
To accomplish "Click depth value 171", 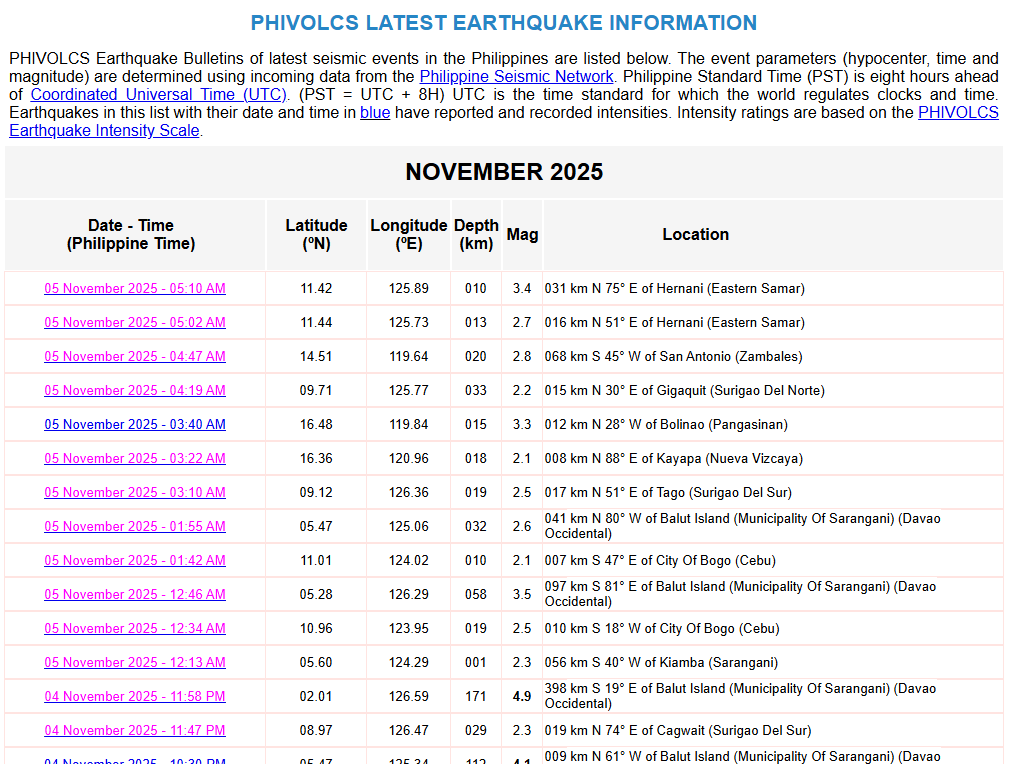I will (x=476, y=696).
